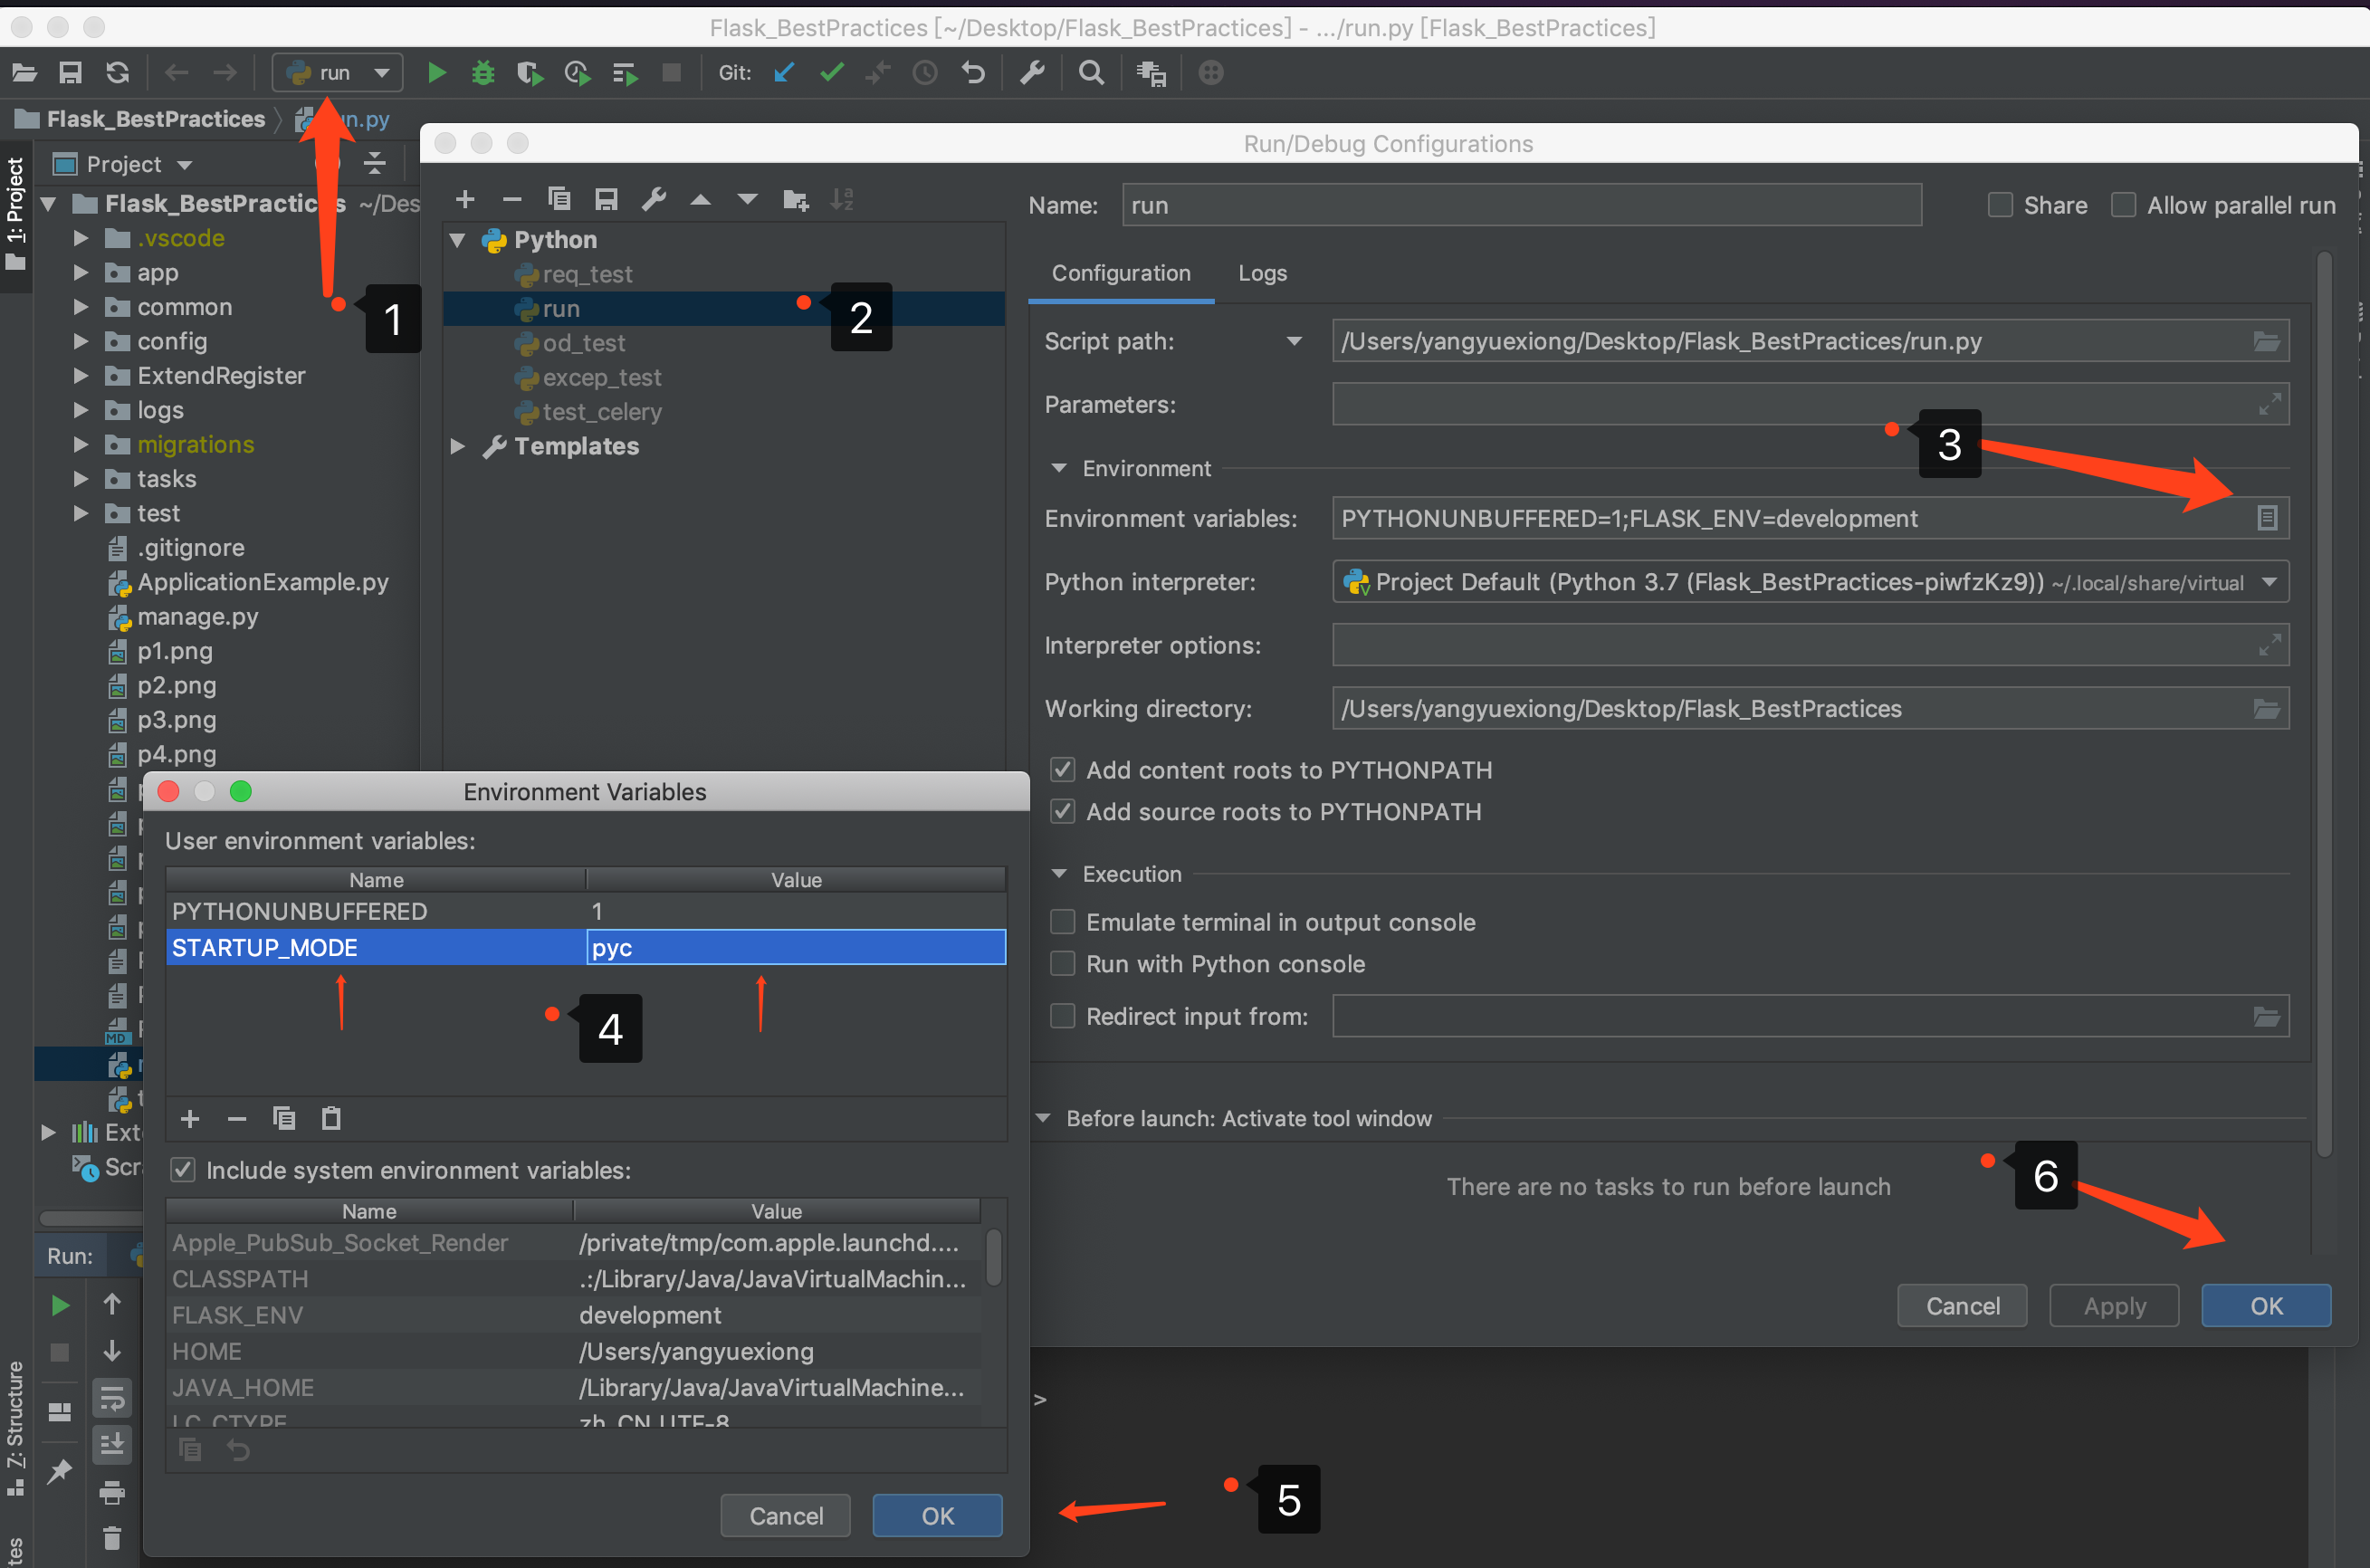Expand the Templates tree node

point(458,447)
